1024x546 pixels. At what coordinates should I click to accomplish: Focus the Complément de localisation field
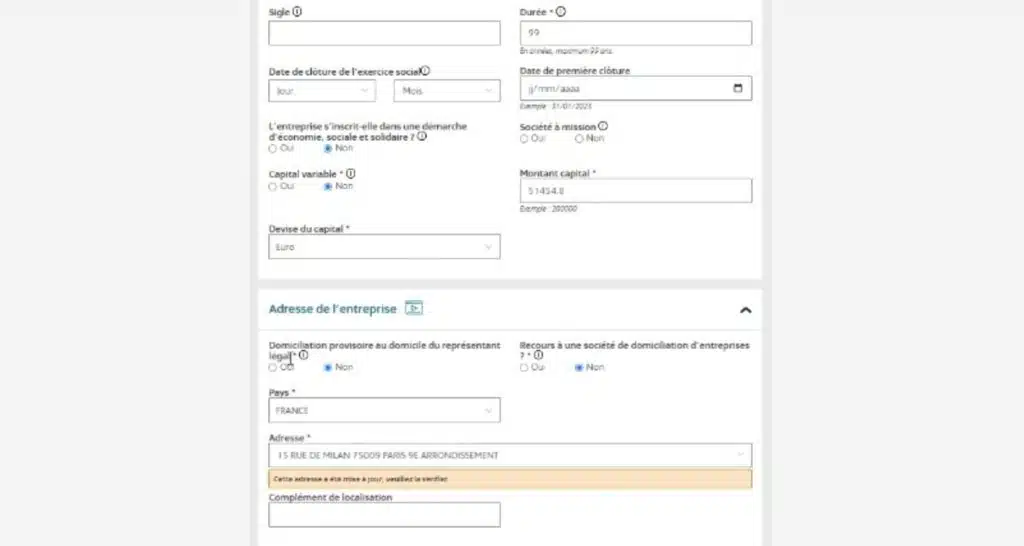[x=384, y=514]
